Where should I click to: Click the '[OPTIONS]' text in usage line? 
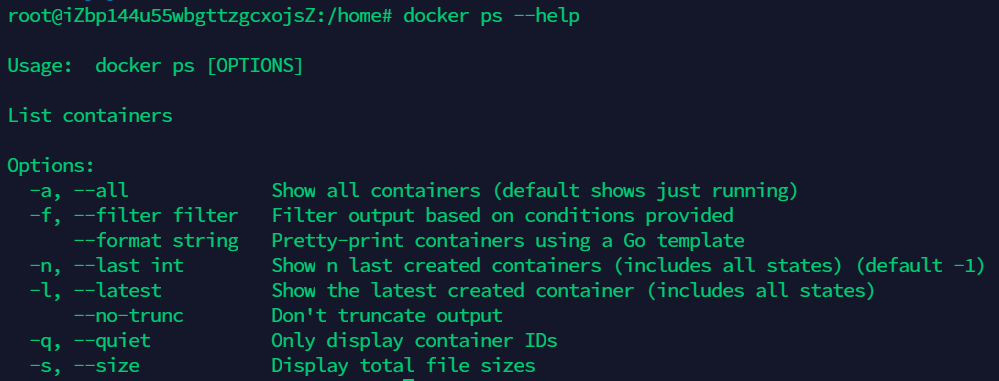coord(255,66)
